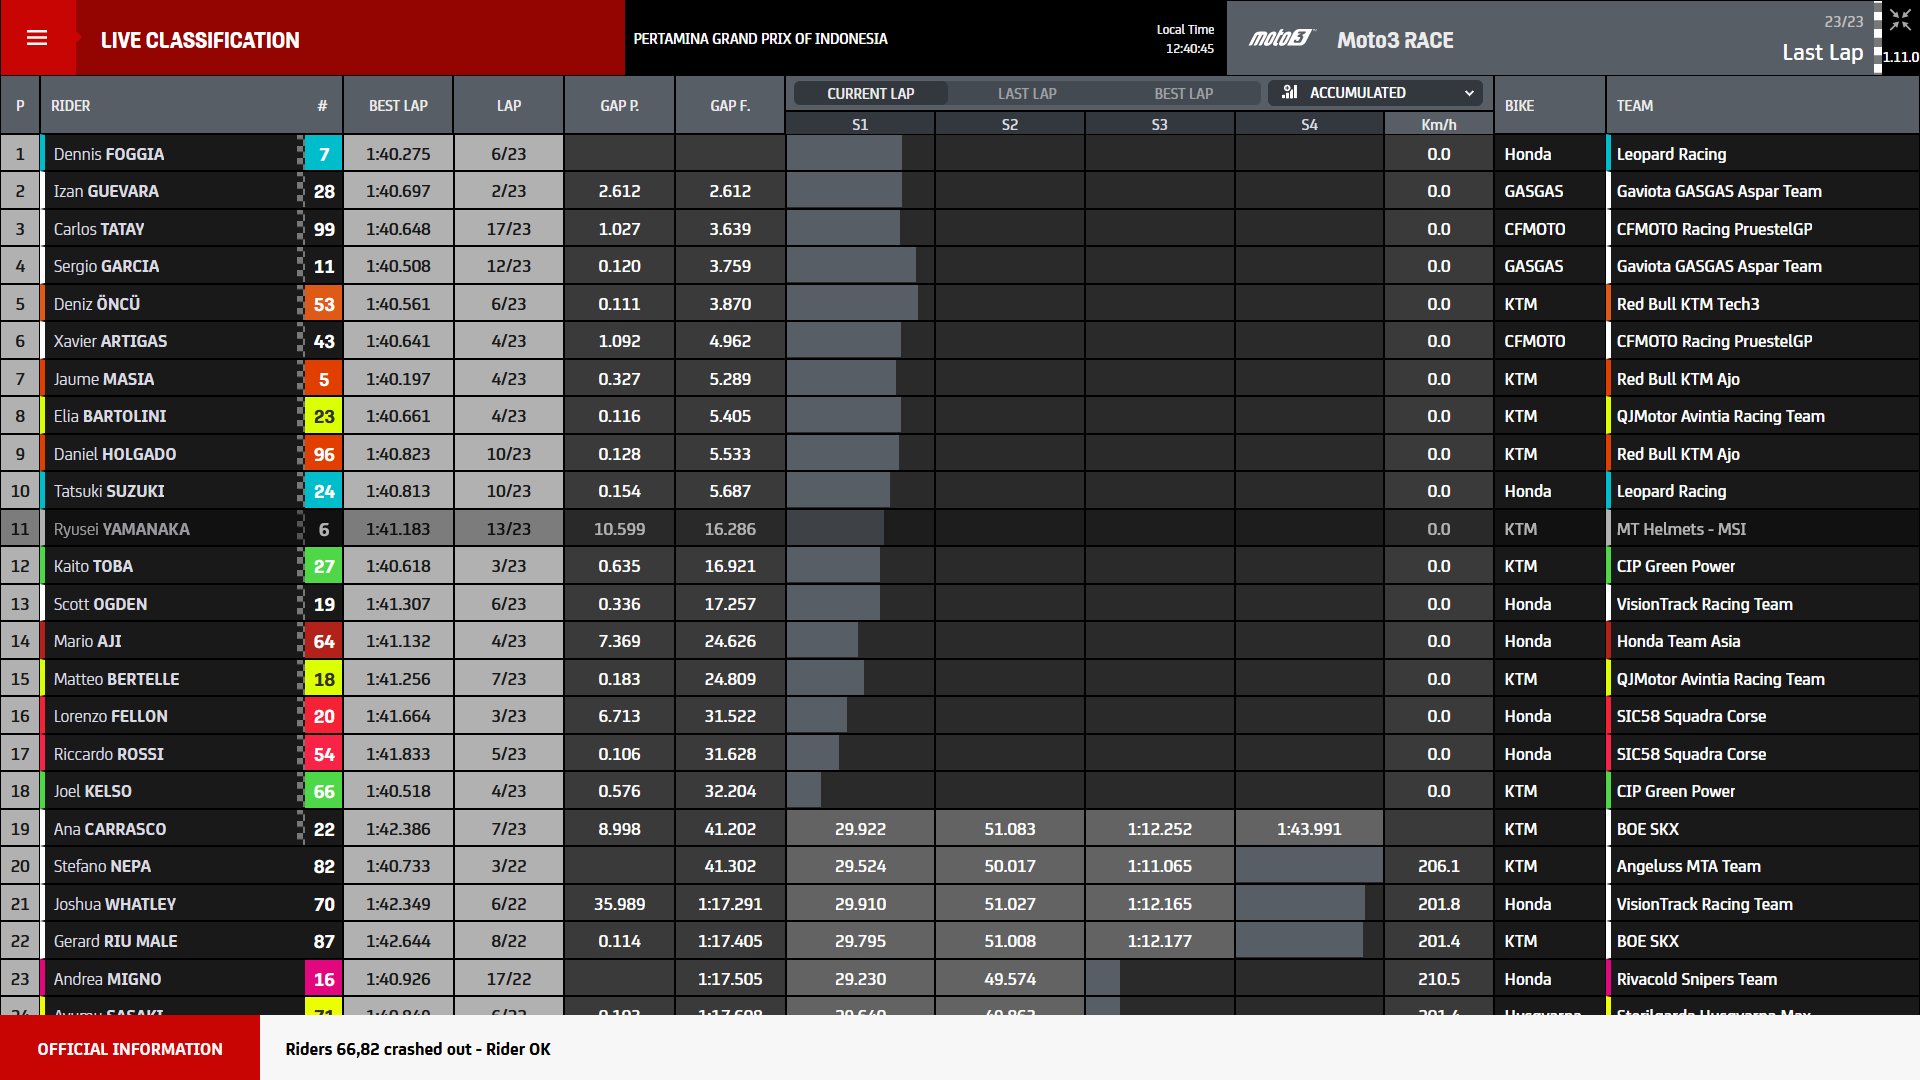Click the S3 sector column header
1920x1080 pixels.
1159,124
